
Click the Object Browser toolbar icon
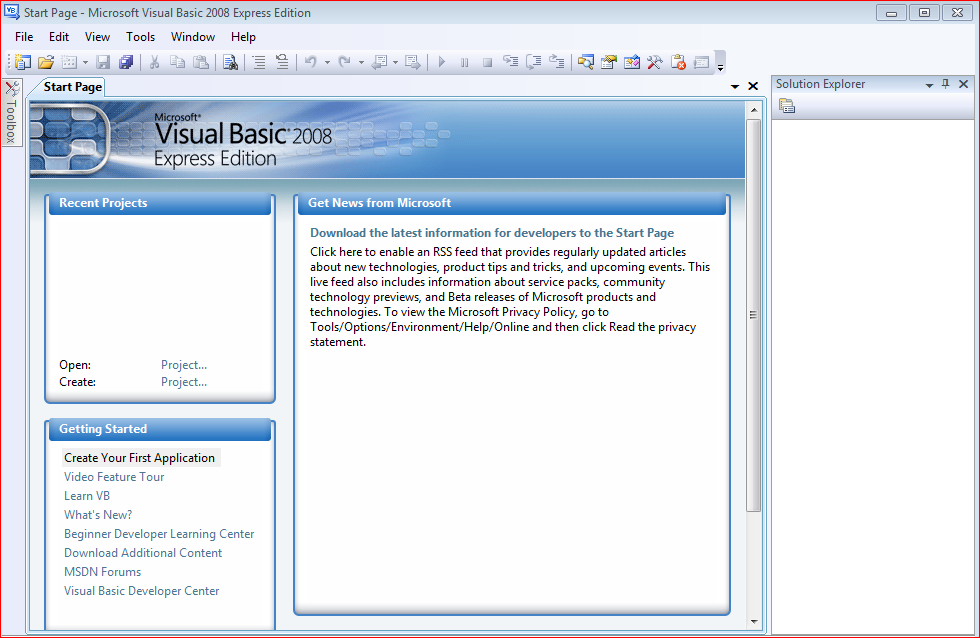point(632,62)
